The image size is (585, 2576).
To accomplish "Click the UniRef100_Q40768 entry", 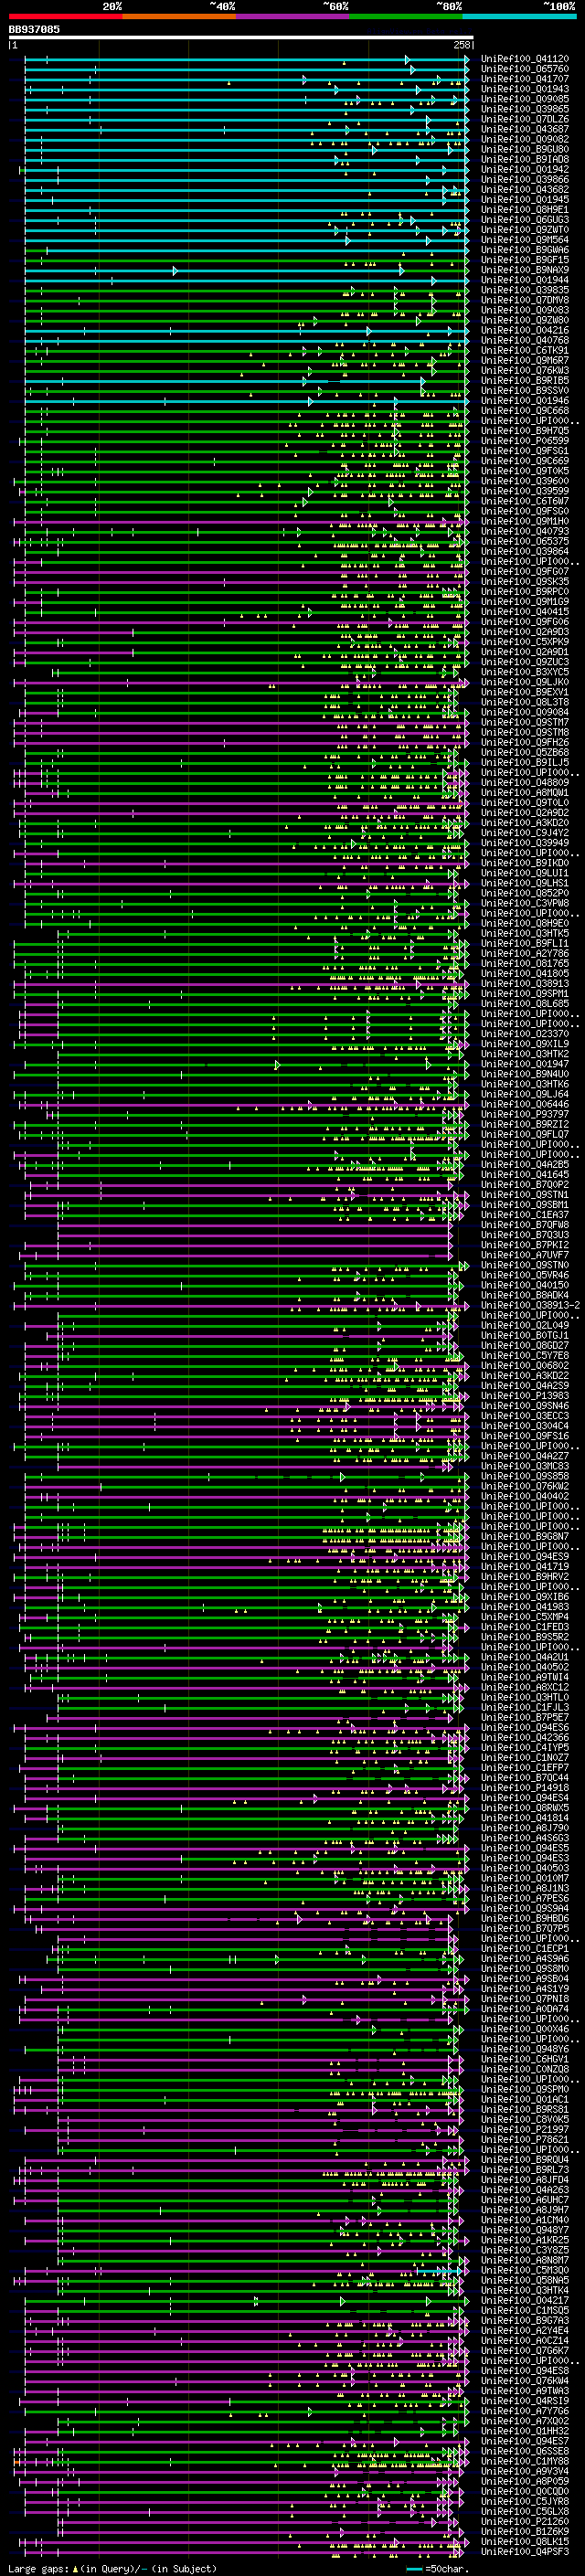I will 525,340.
